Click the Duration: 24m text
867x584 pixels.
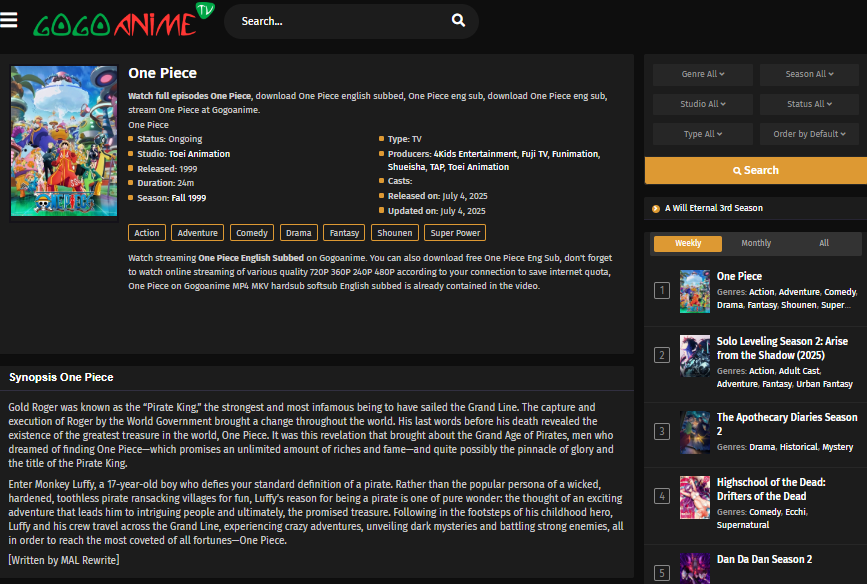[x=165, y=183]
